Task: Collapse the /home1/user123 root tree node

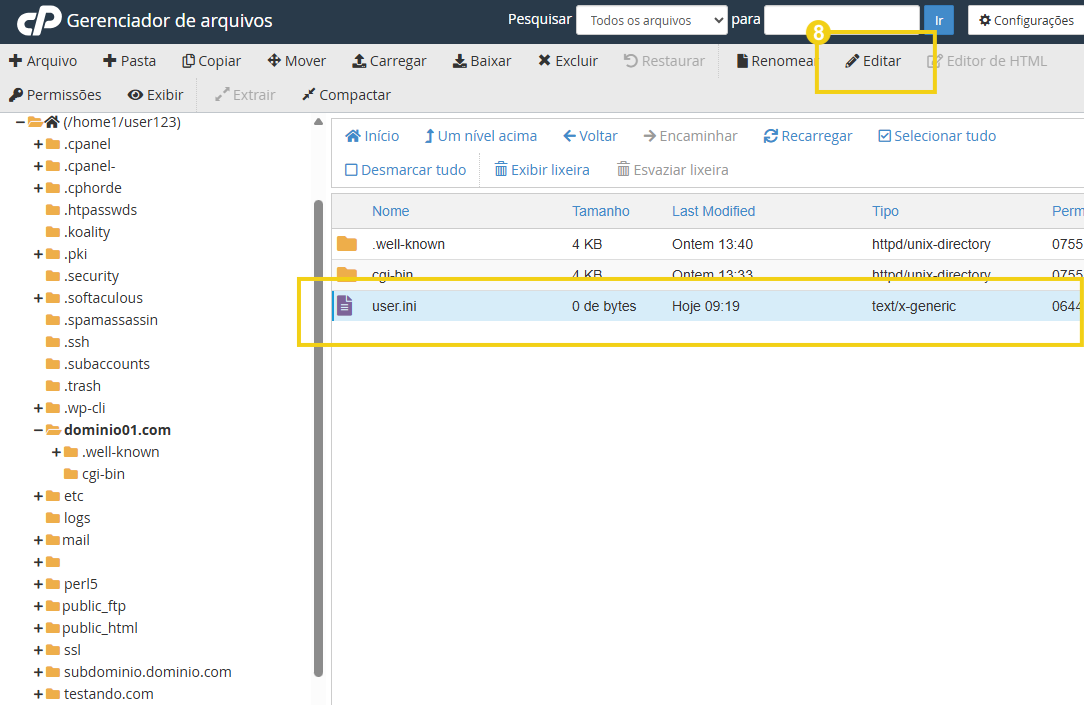Action: click(x=20, y=122)
